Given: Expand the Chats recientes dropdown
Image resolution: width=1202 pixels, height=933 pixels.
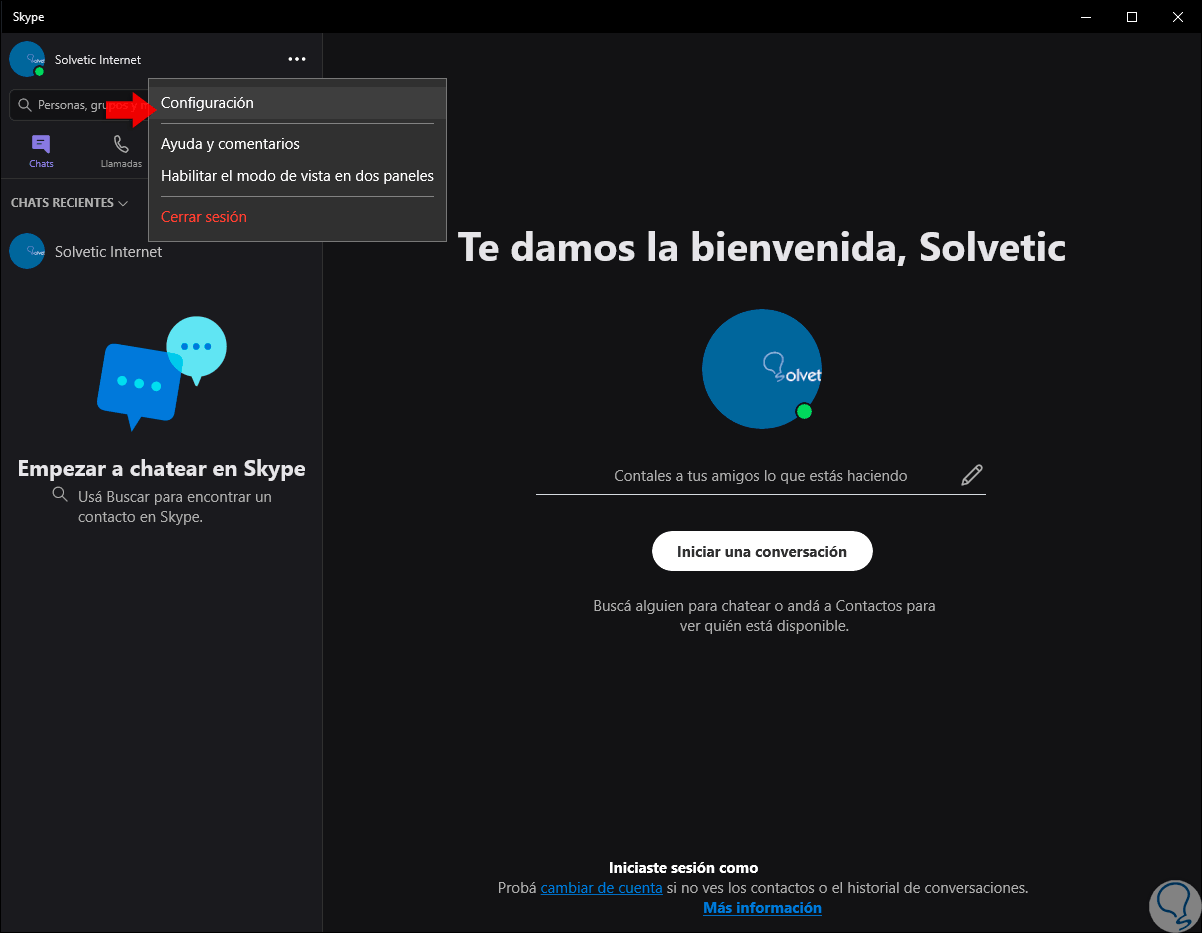Looking at the screenshot, I should click(x=69, y=203).
